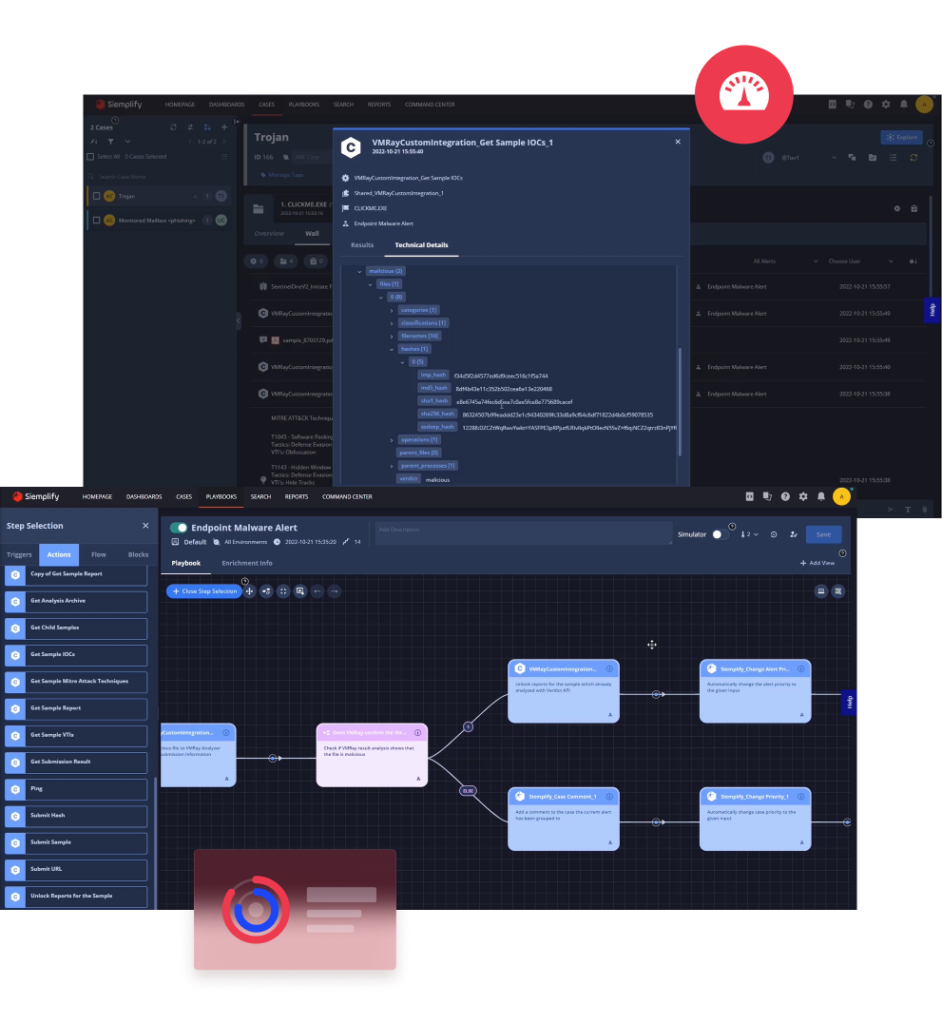Viewport: 942px width, 1024px height.
Task: Click the Save button
Action: click(x=823, y=535)
